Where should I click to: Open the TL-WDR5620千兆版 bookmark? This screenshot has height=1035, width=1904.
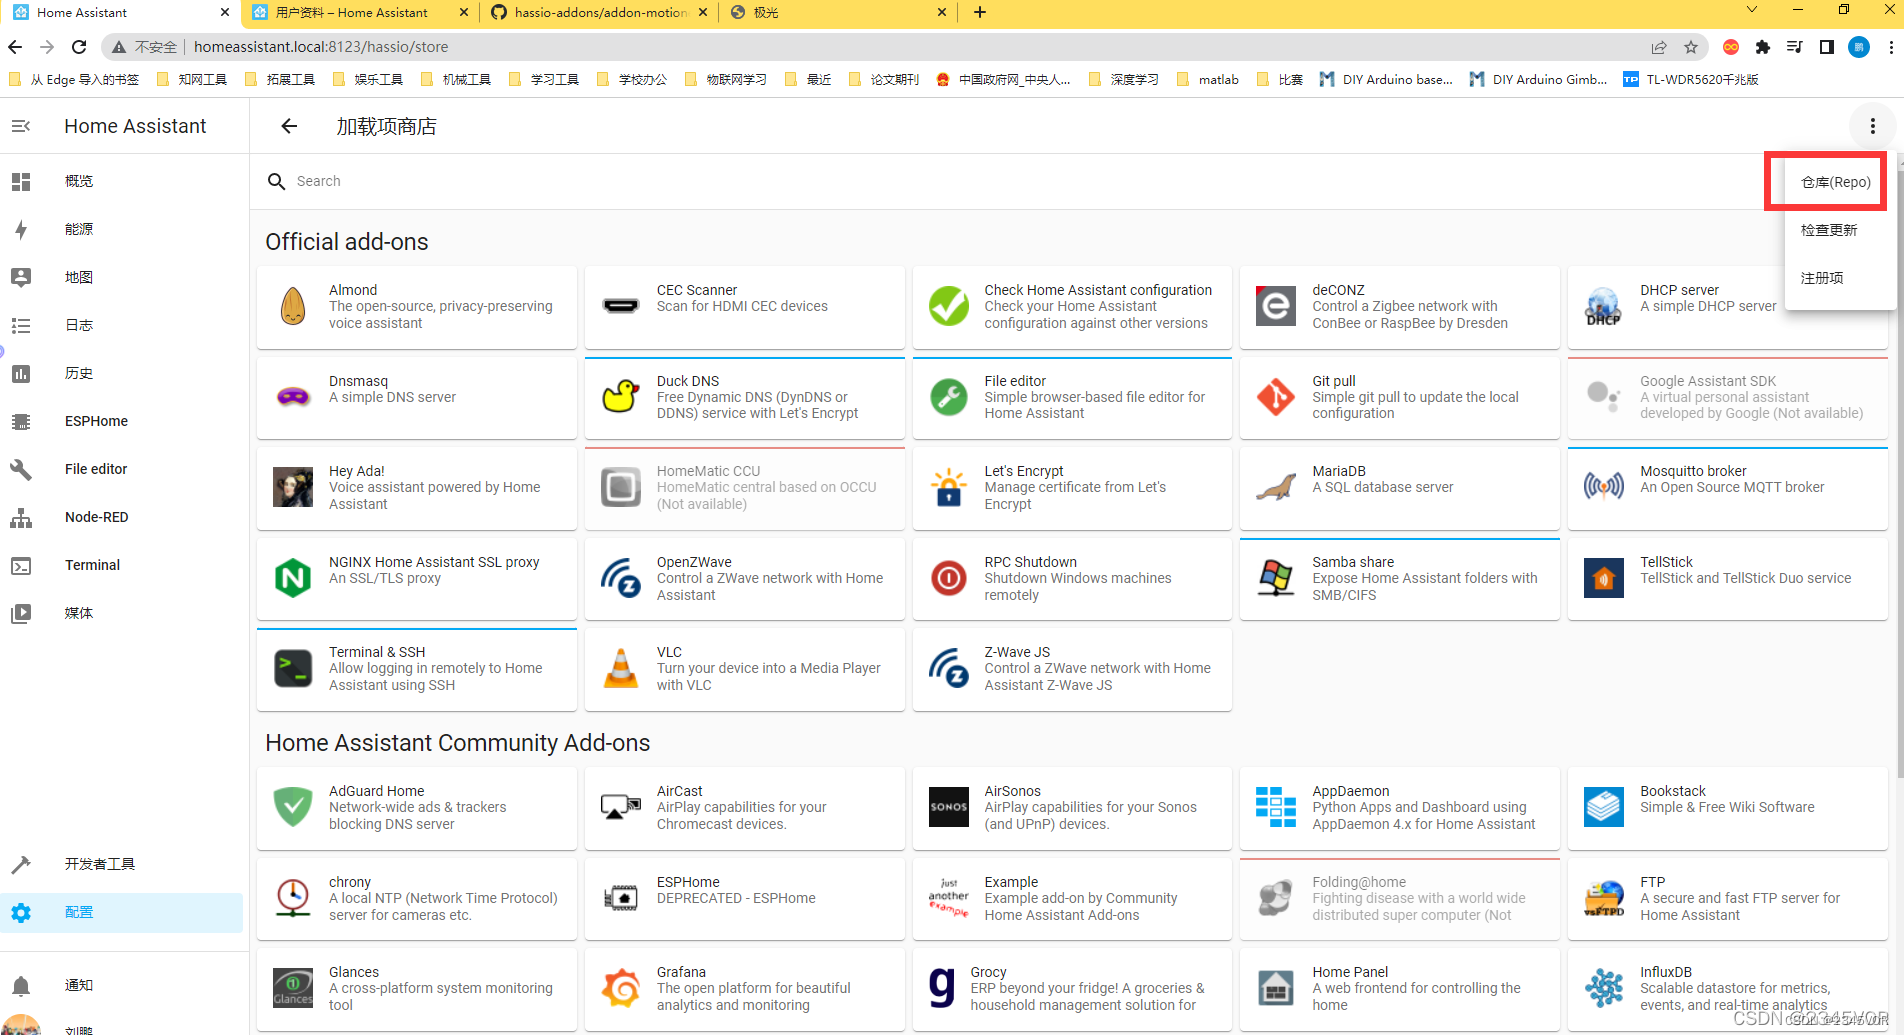point(1691,79)
